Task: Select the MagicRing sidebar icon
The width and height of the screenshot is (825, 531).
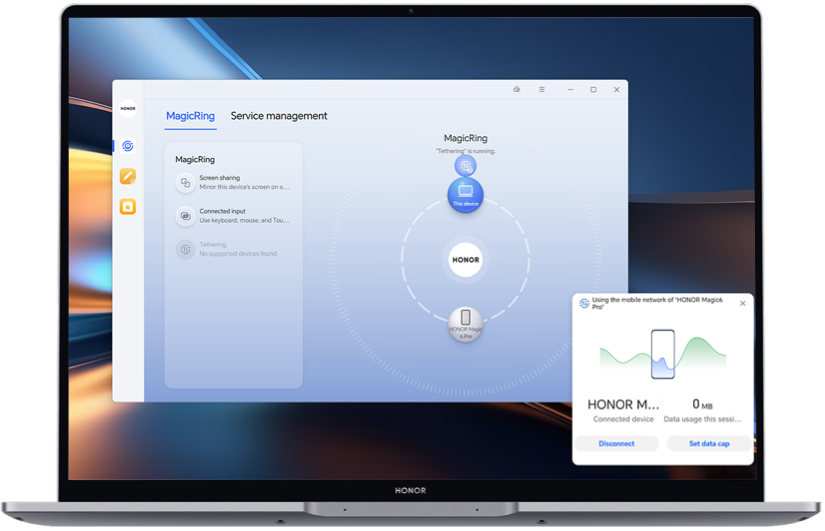Action: coord(128,146)
